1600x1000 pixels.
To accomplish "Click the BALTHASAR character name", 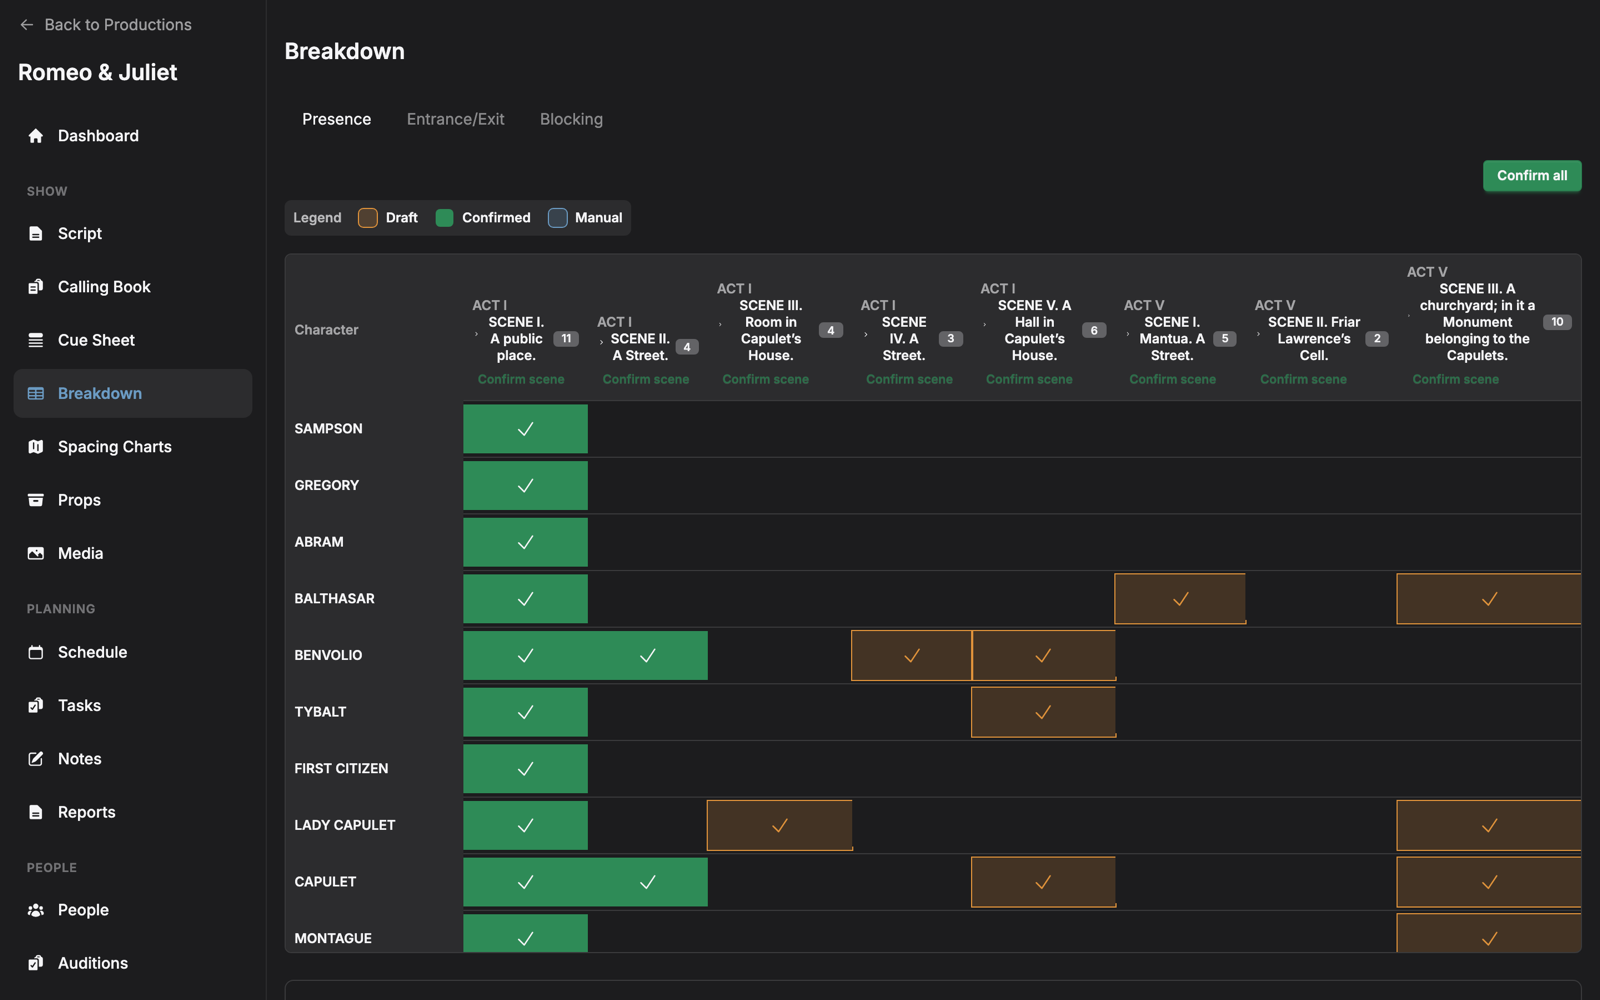I will coord(335,599).
